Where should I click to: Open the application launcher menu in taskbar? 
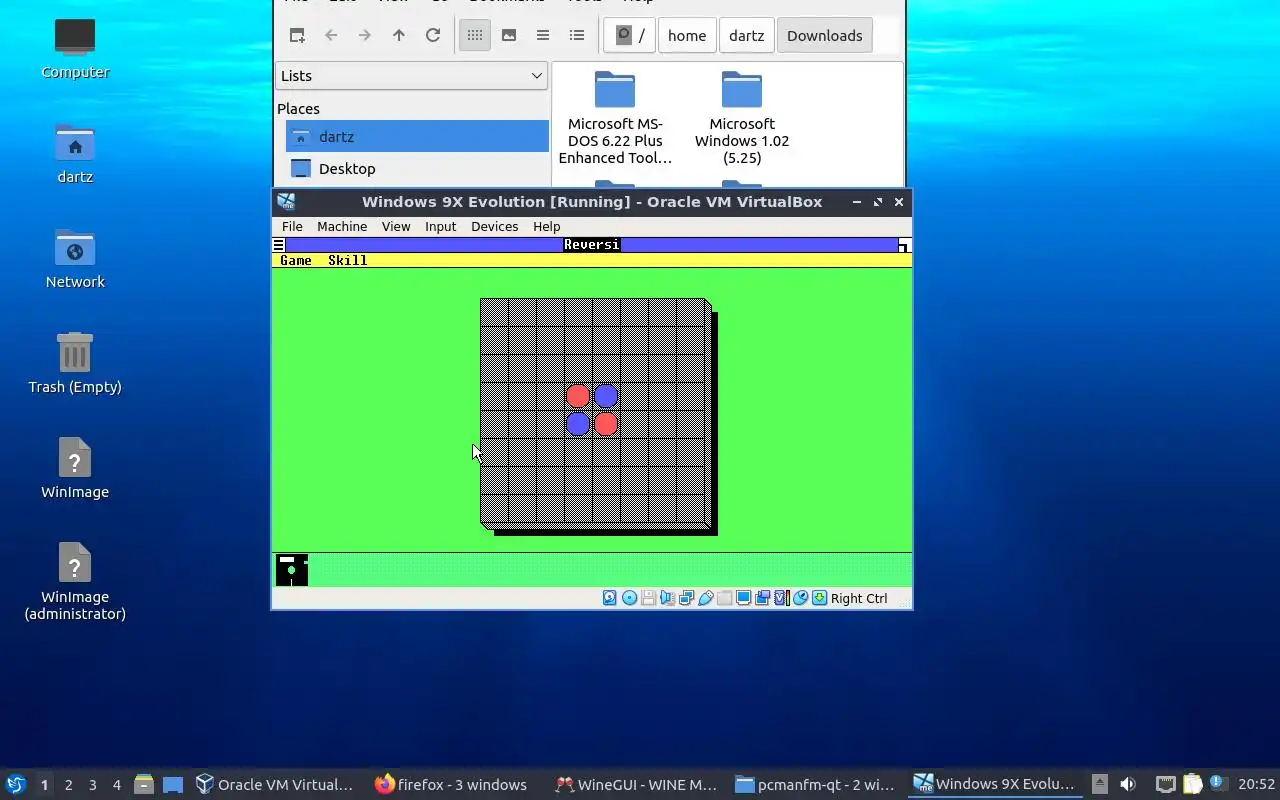point(16,784)
